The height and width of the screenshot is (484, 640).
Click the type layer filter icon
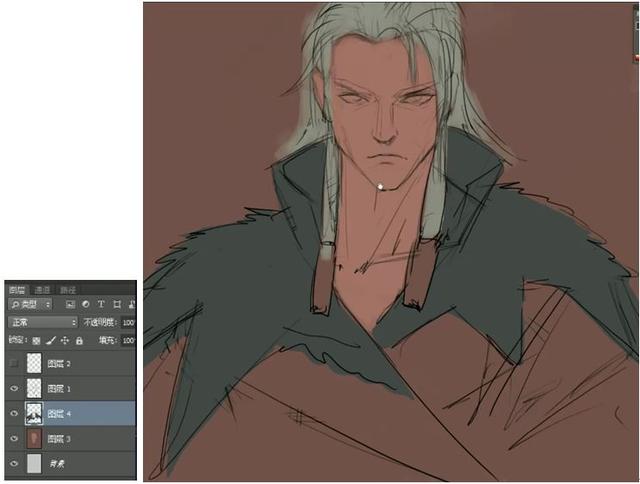[x=100, y=304]
